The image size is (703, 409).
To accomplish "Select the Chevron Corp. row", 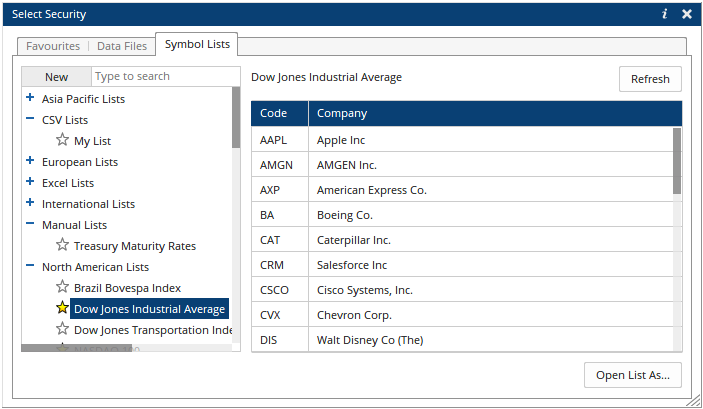I will 462,315.
